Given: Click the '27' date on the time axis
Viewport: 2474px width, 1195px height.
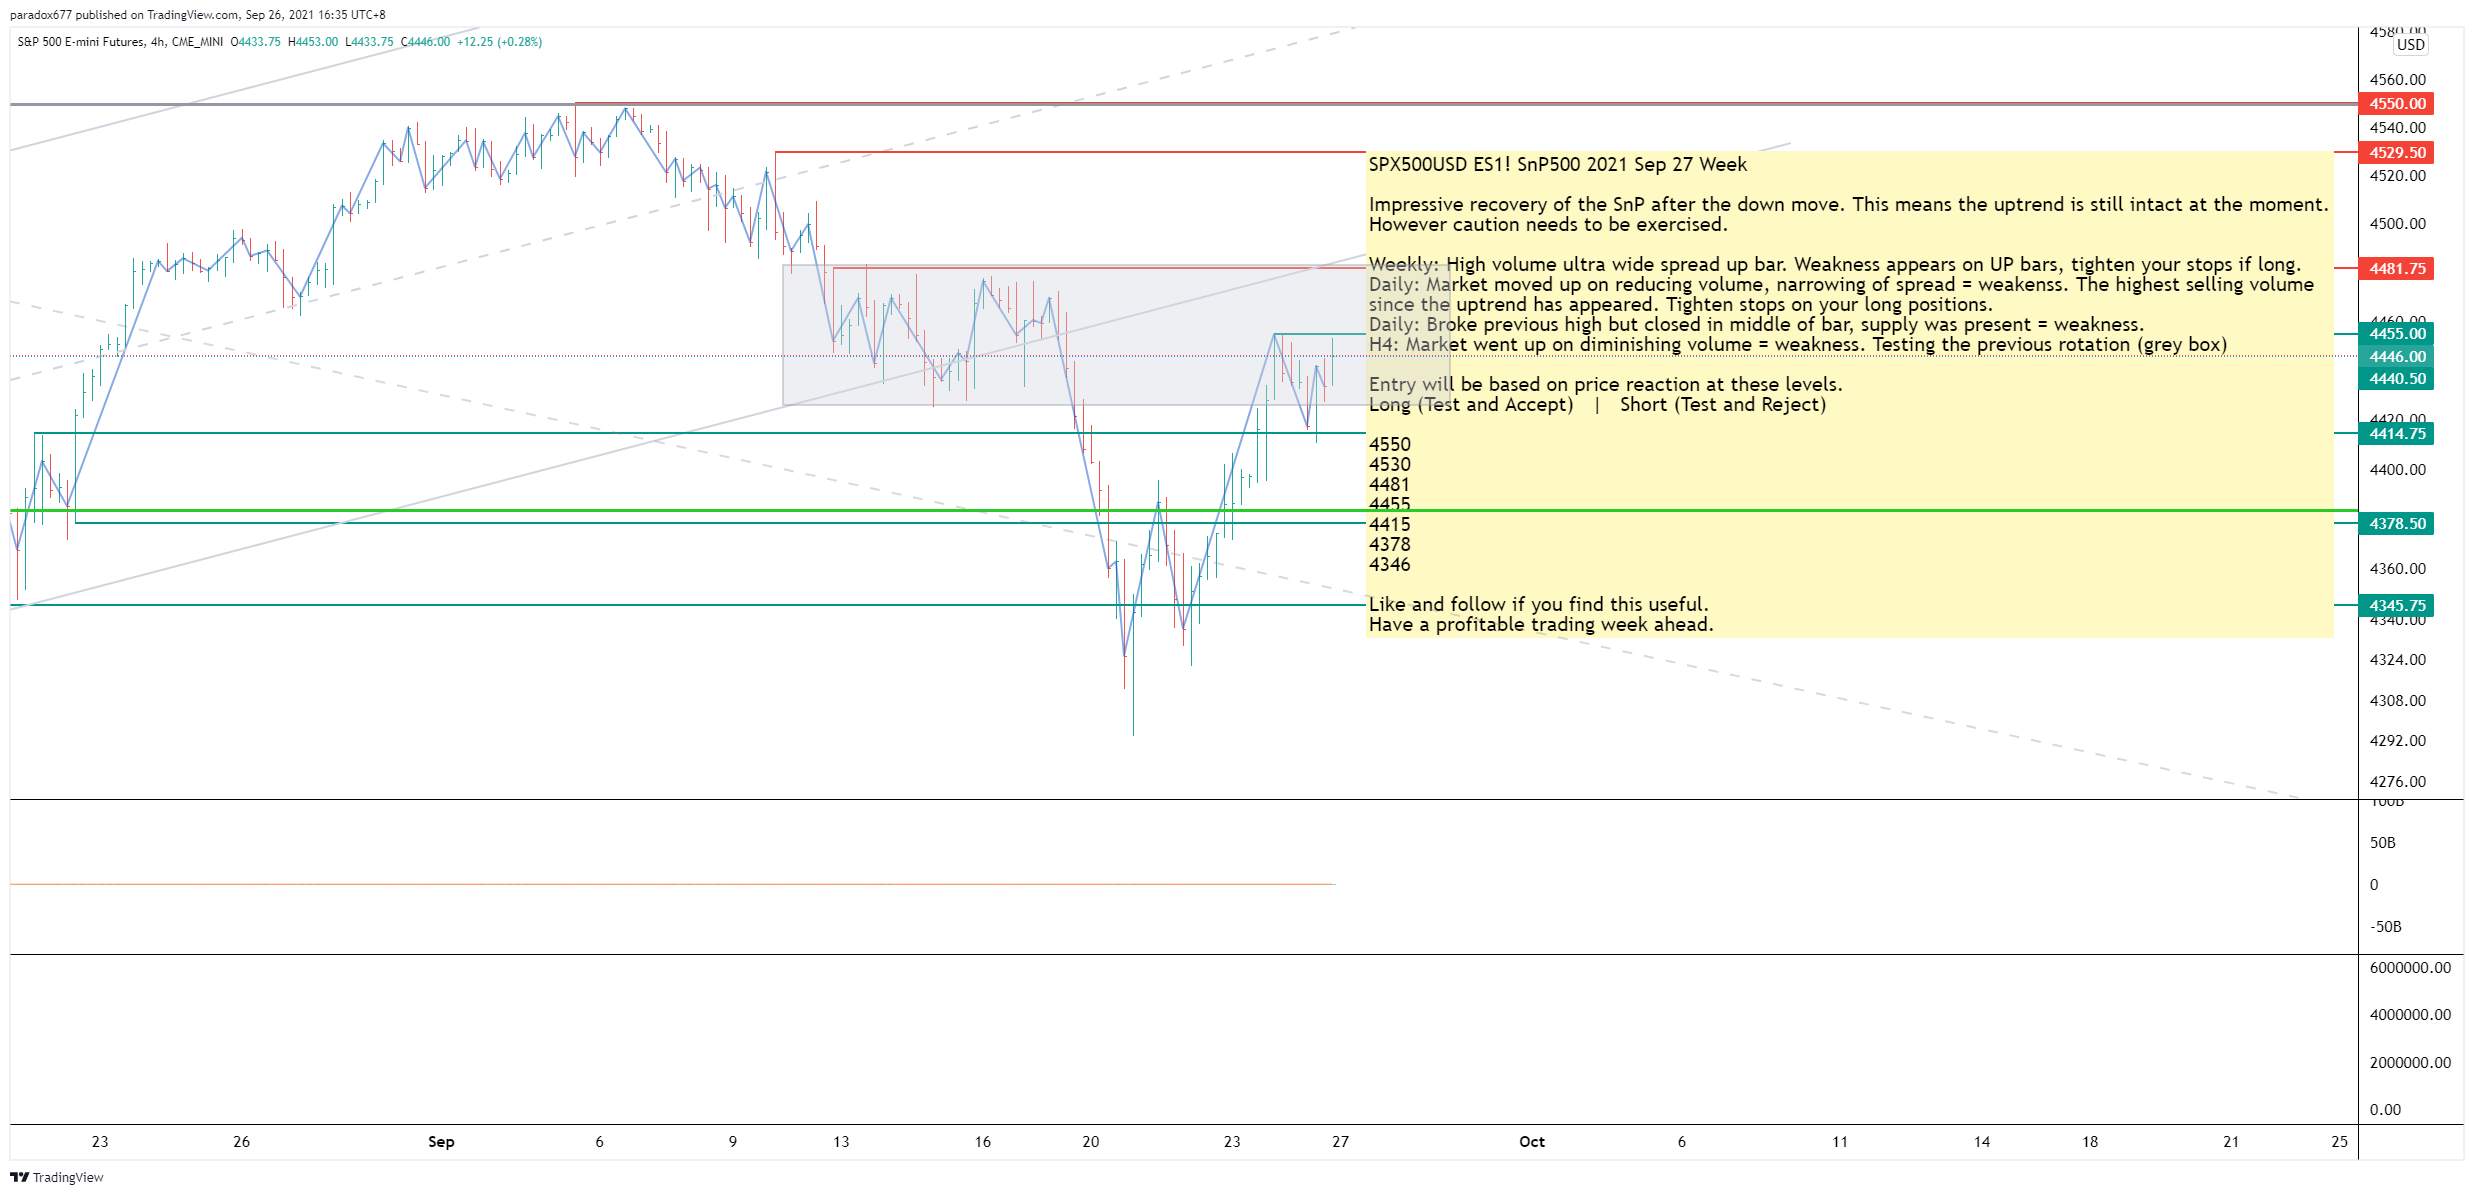Looking at the screenshot, I should coord(1340,1142).
